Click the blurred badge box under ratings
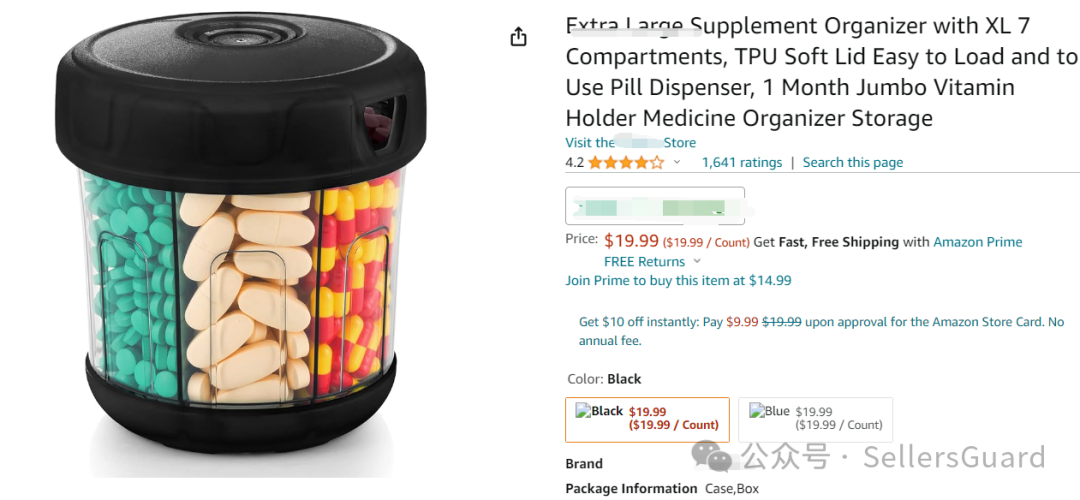1080x500 pixels. pyautogui.click(x=655, y=205)
